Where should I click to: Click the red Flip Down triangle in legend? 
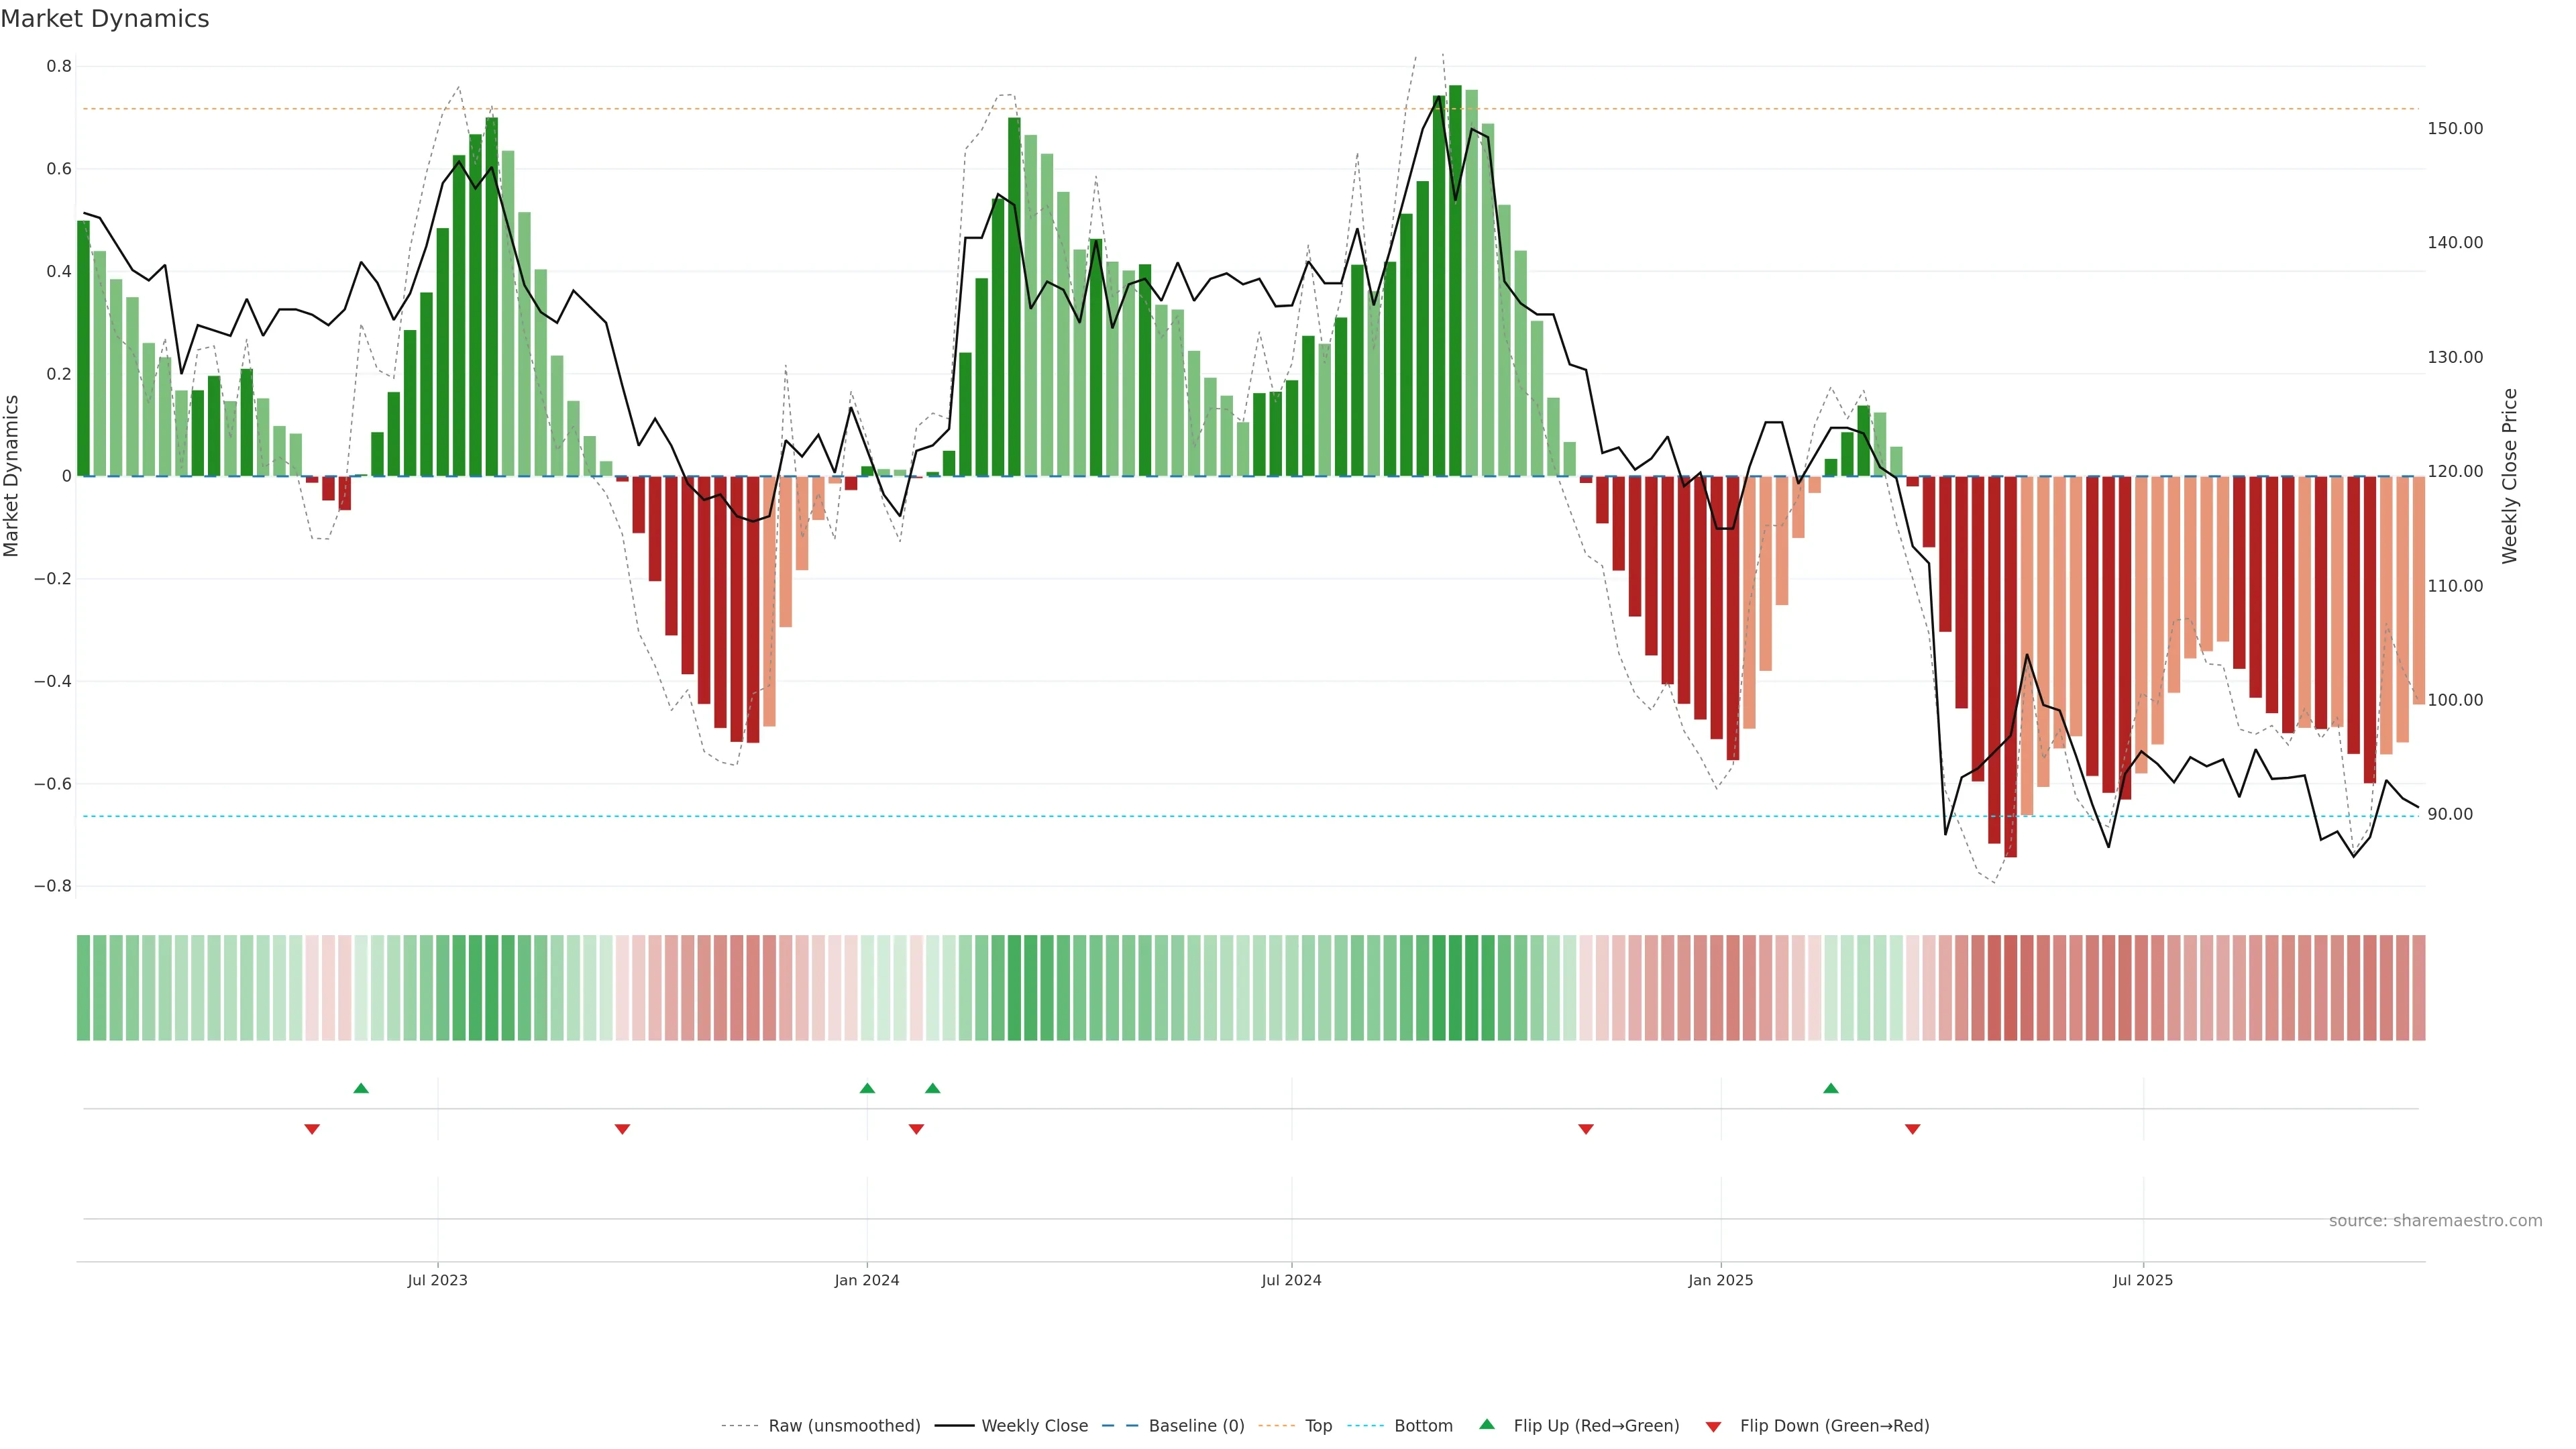[x=1713, y=1427]
